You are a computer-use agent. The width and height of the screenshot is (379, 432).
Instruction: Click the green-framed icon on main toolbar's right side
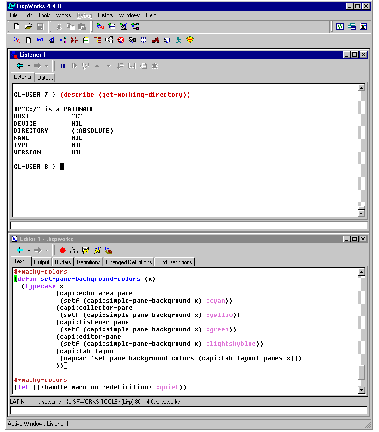(340, 26)
